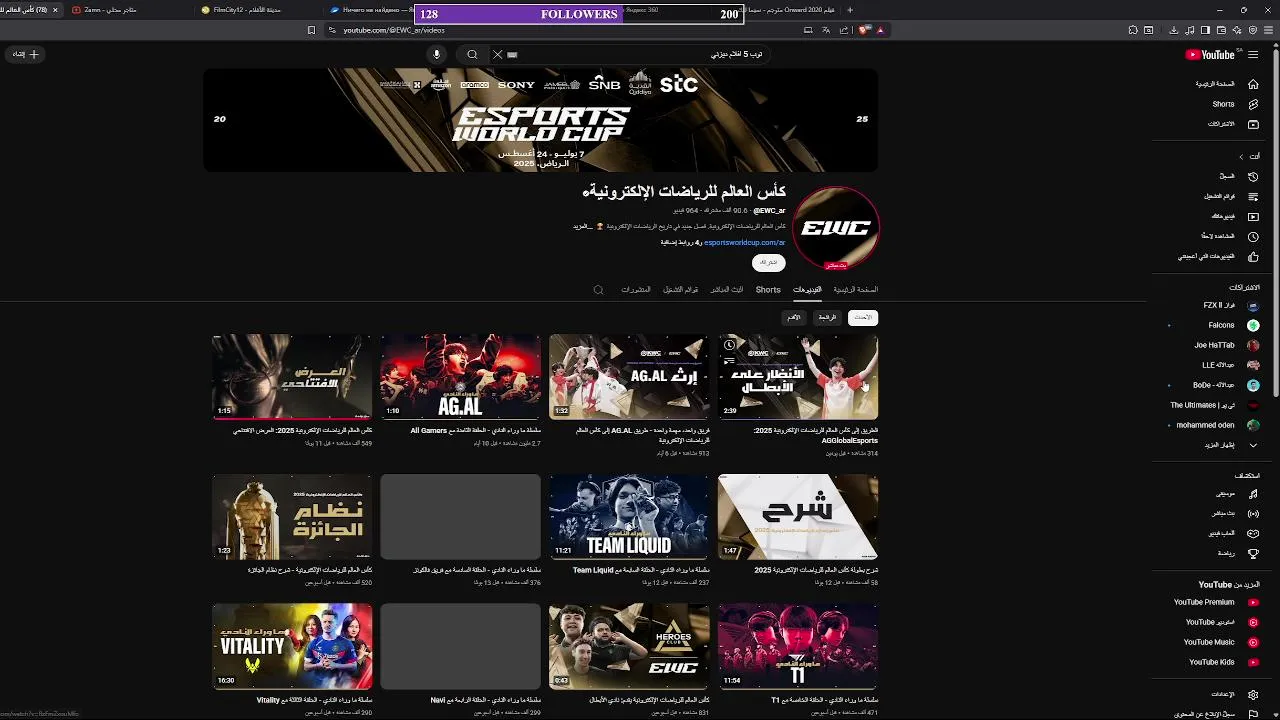This screenshot has width=1280, height=720.
Task: Open a new browser tab with plus
Action: coord(850,10)
